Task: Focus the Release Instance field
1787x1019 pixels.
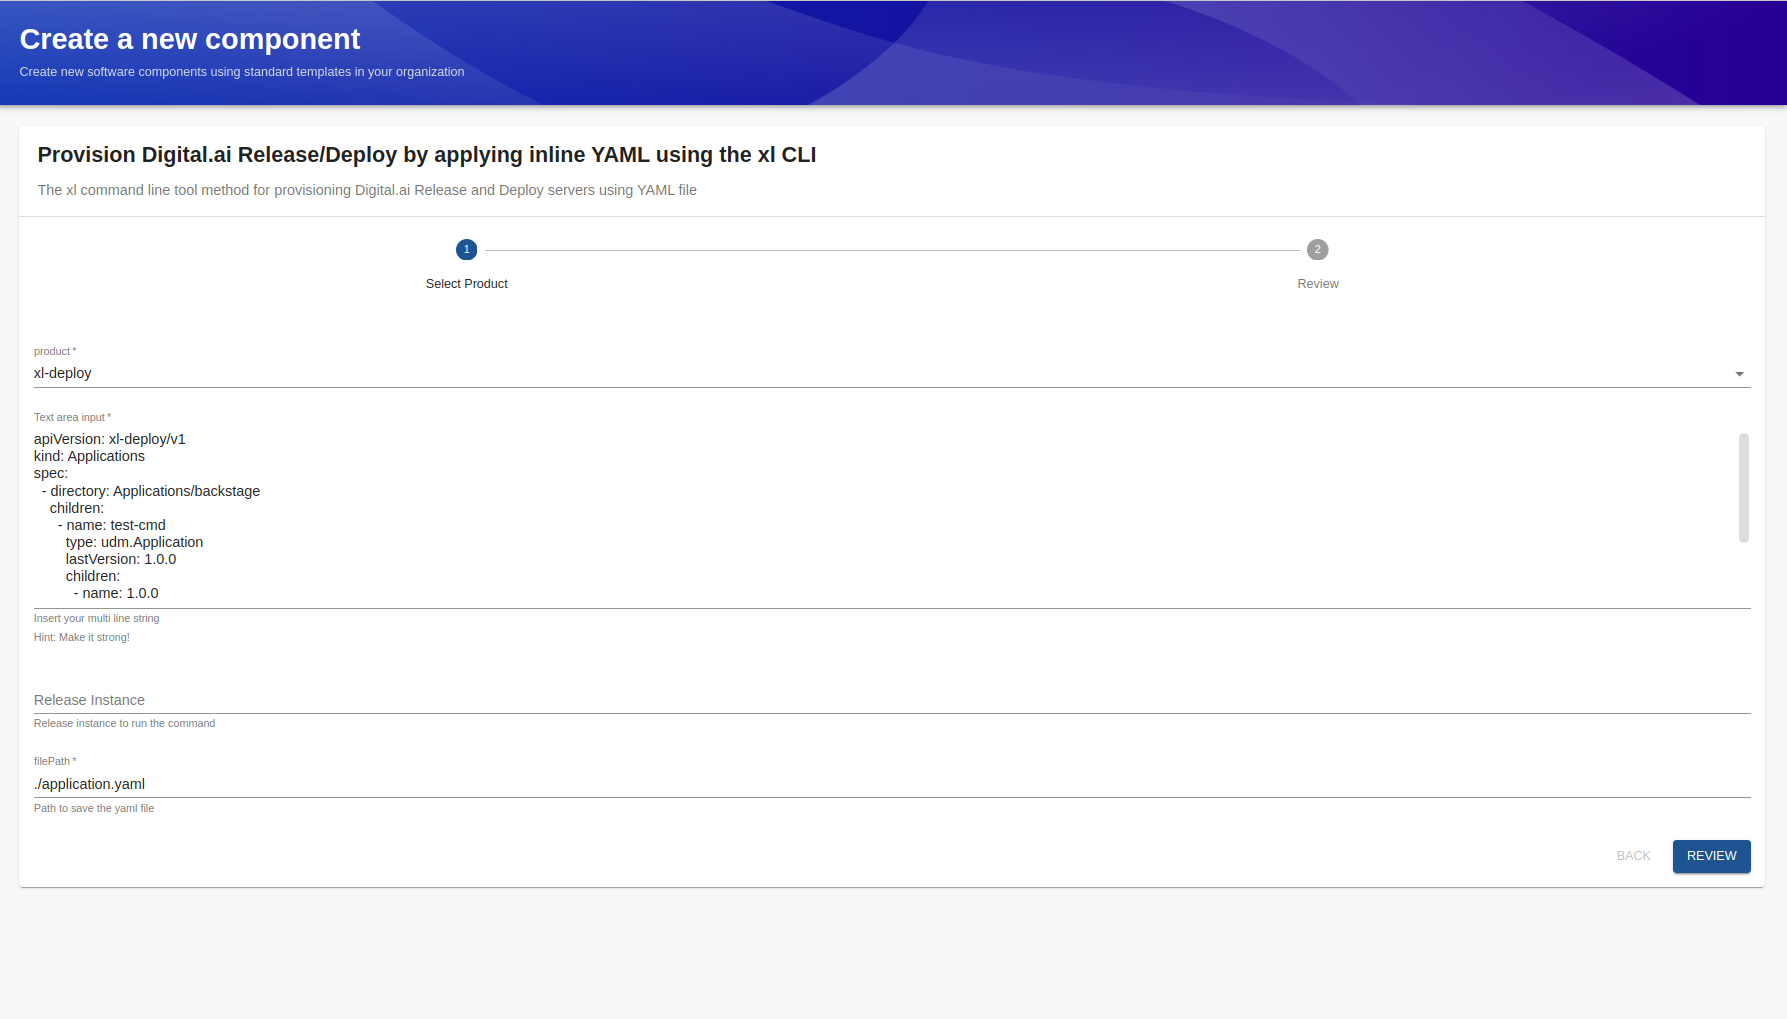Action: pos(892,700)
